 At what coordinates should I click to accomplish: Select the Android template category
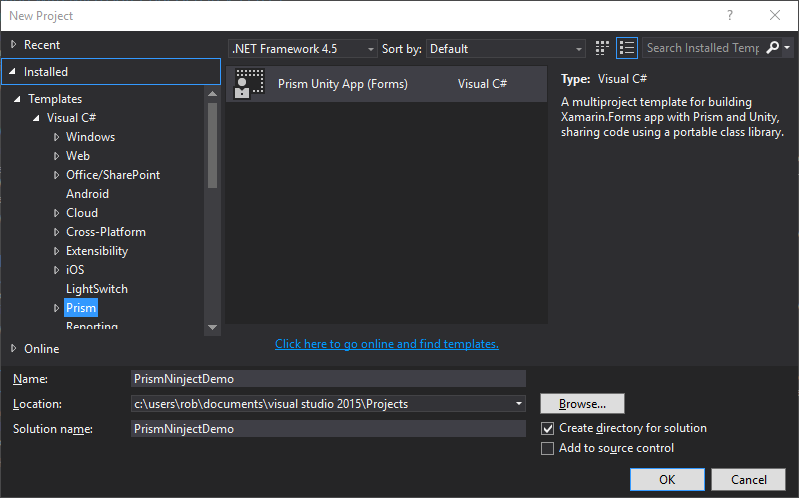pyautogui.click(x=87, y=194)
